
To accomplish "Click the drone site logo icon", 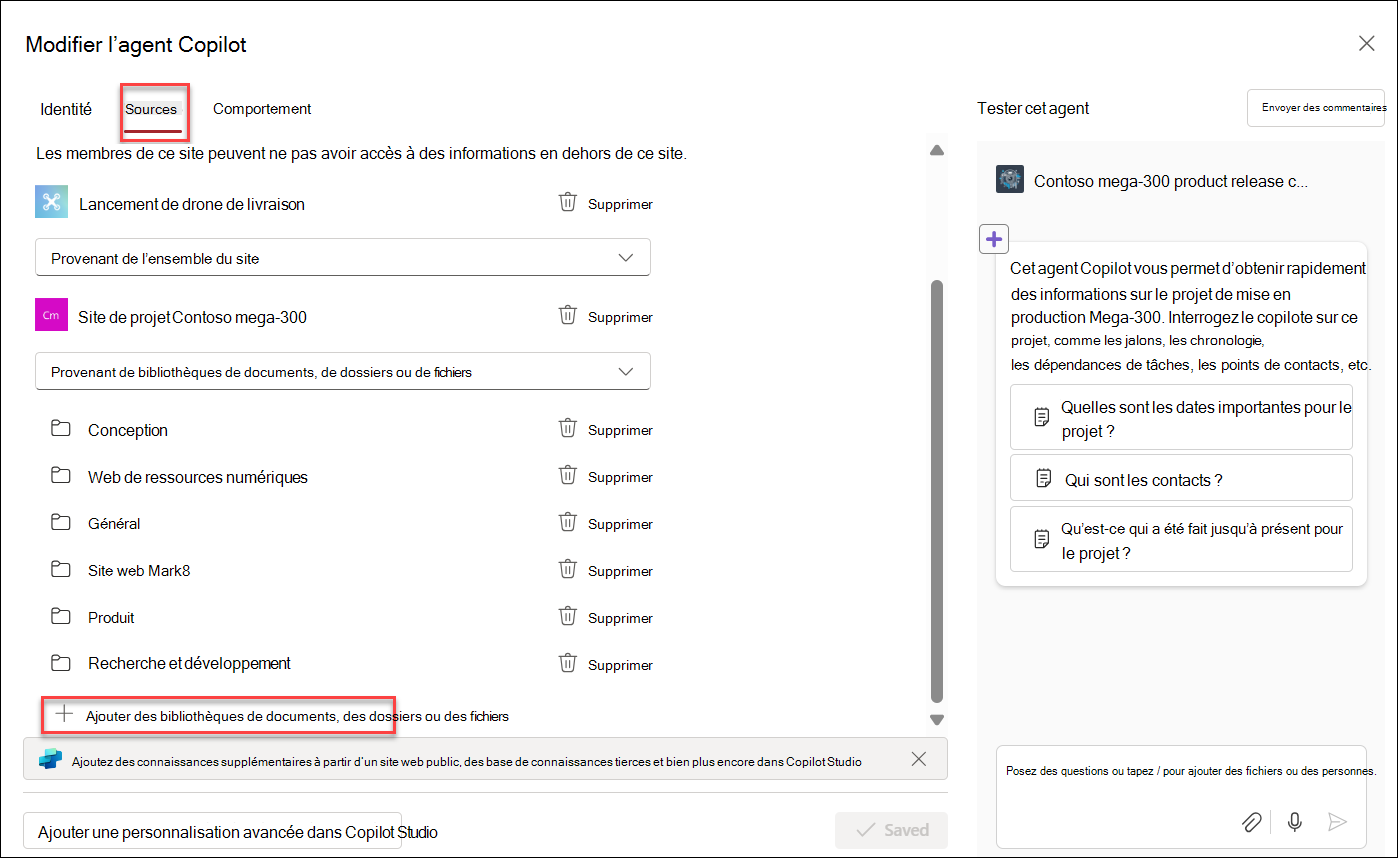I will point(51,202).
